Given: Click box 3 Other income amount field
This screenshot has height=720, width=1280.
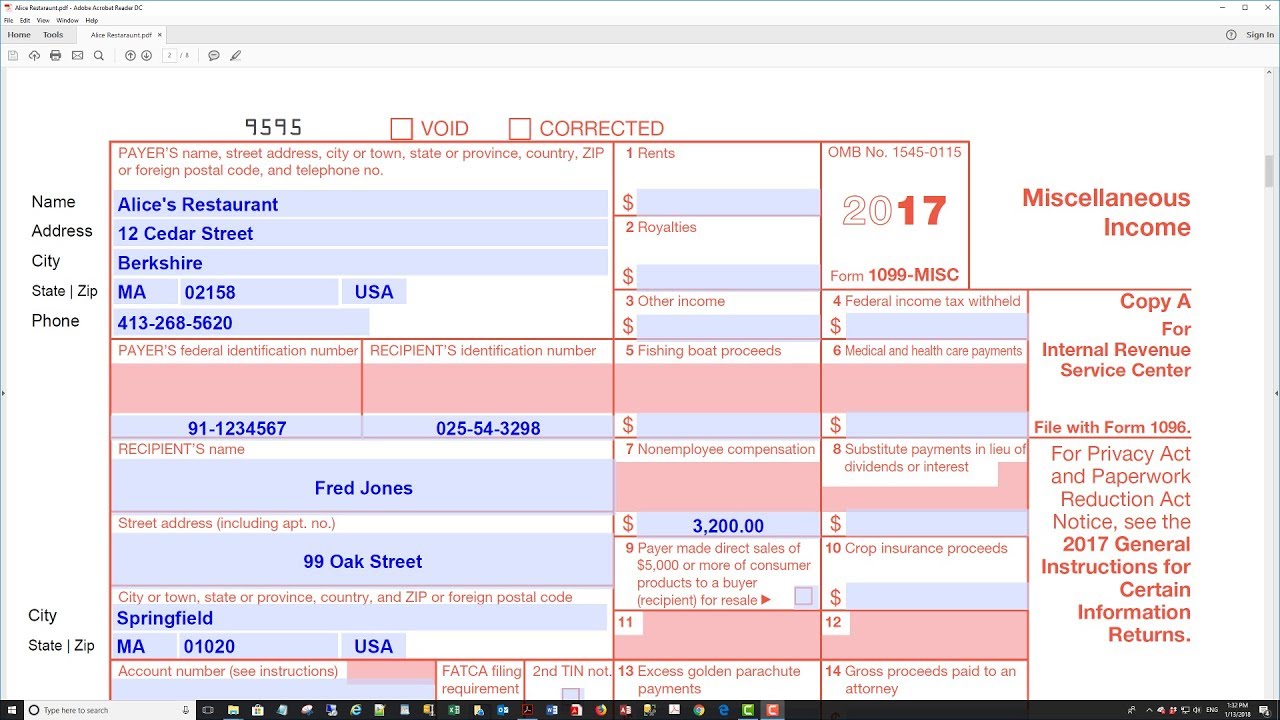Looking at the screenshot, I should [x=728, y=326].
